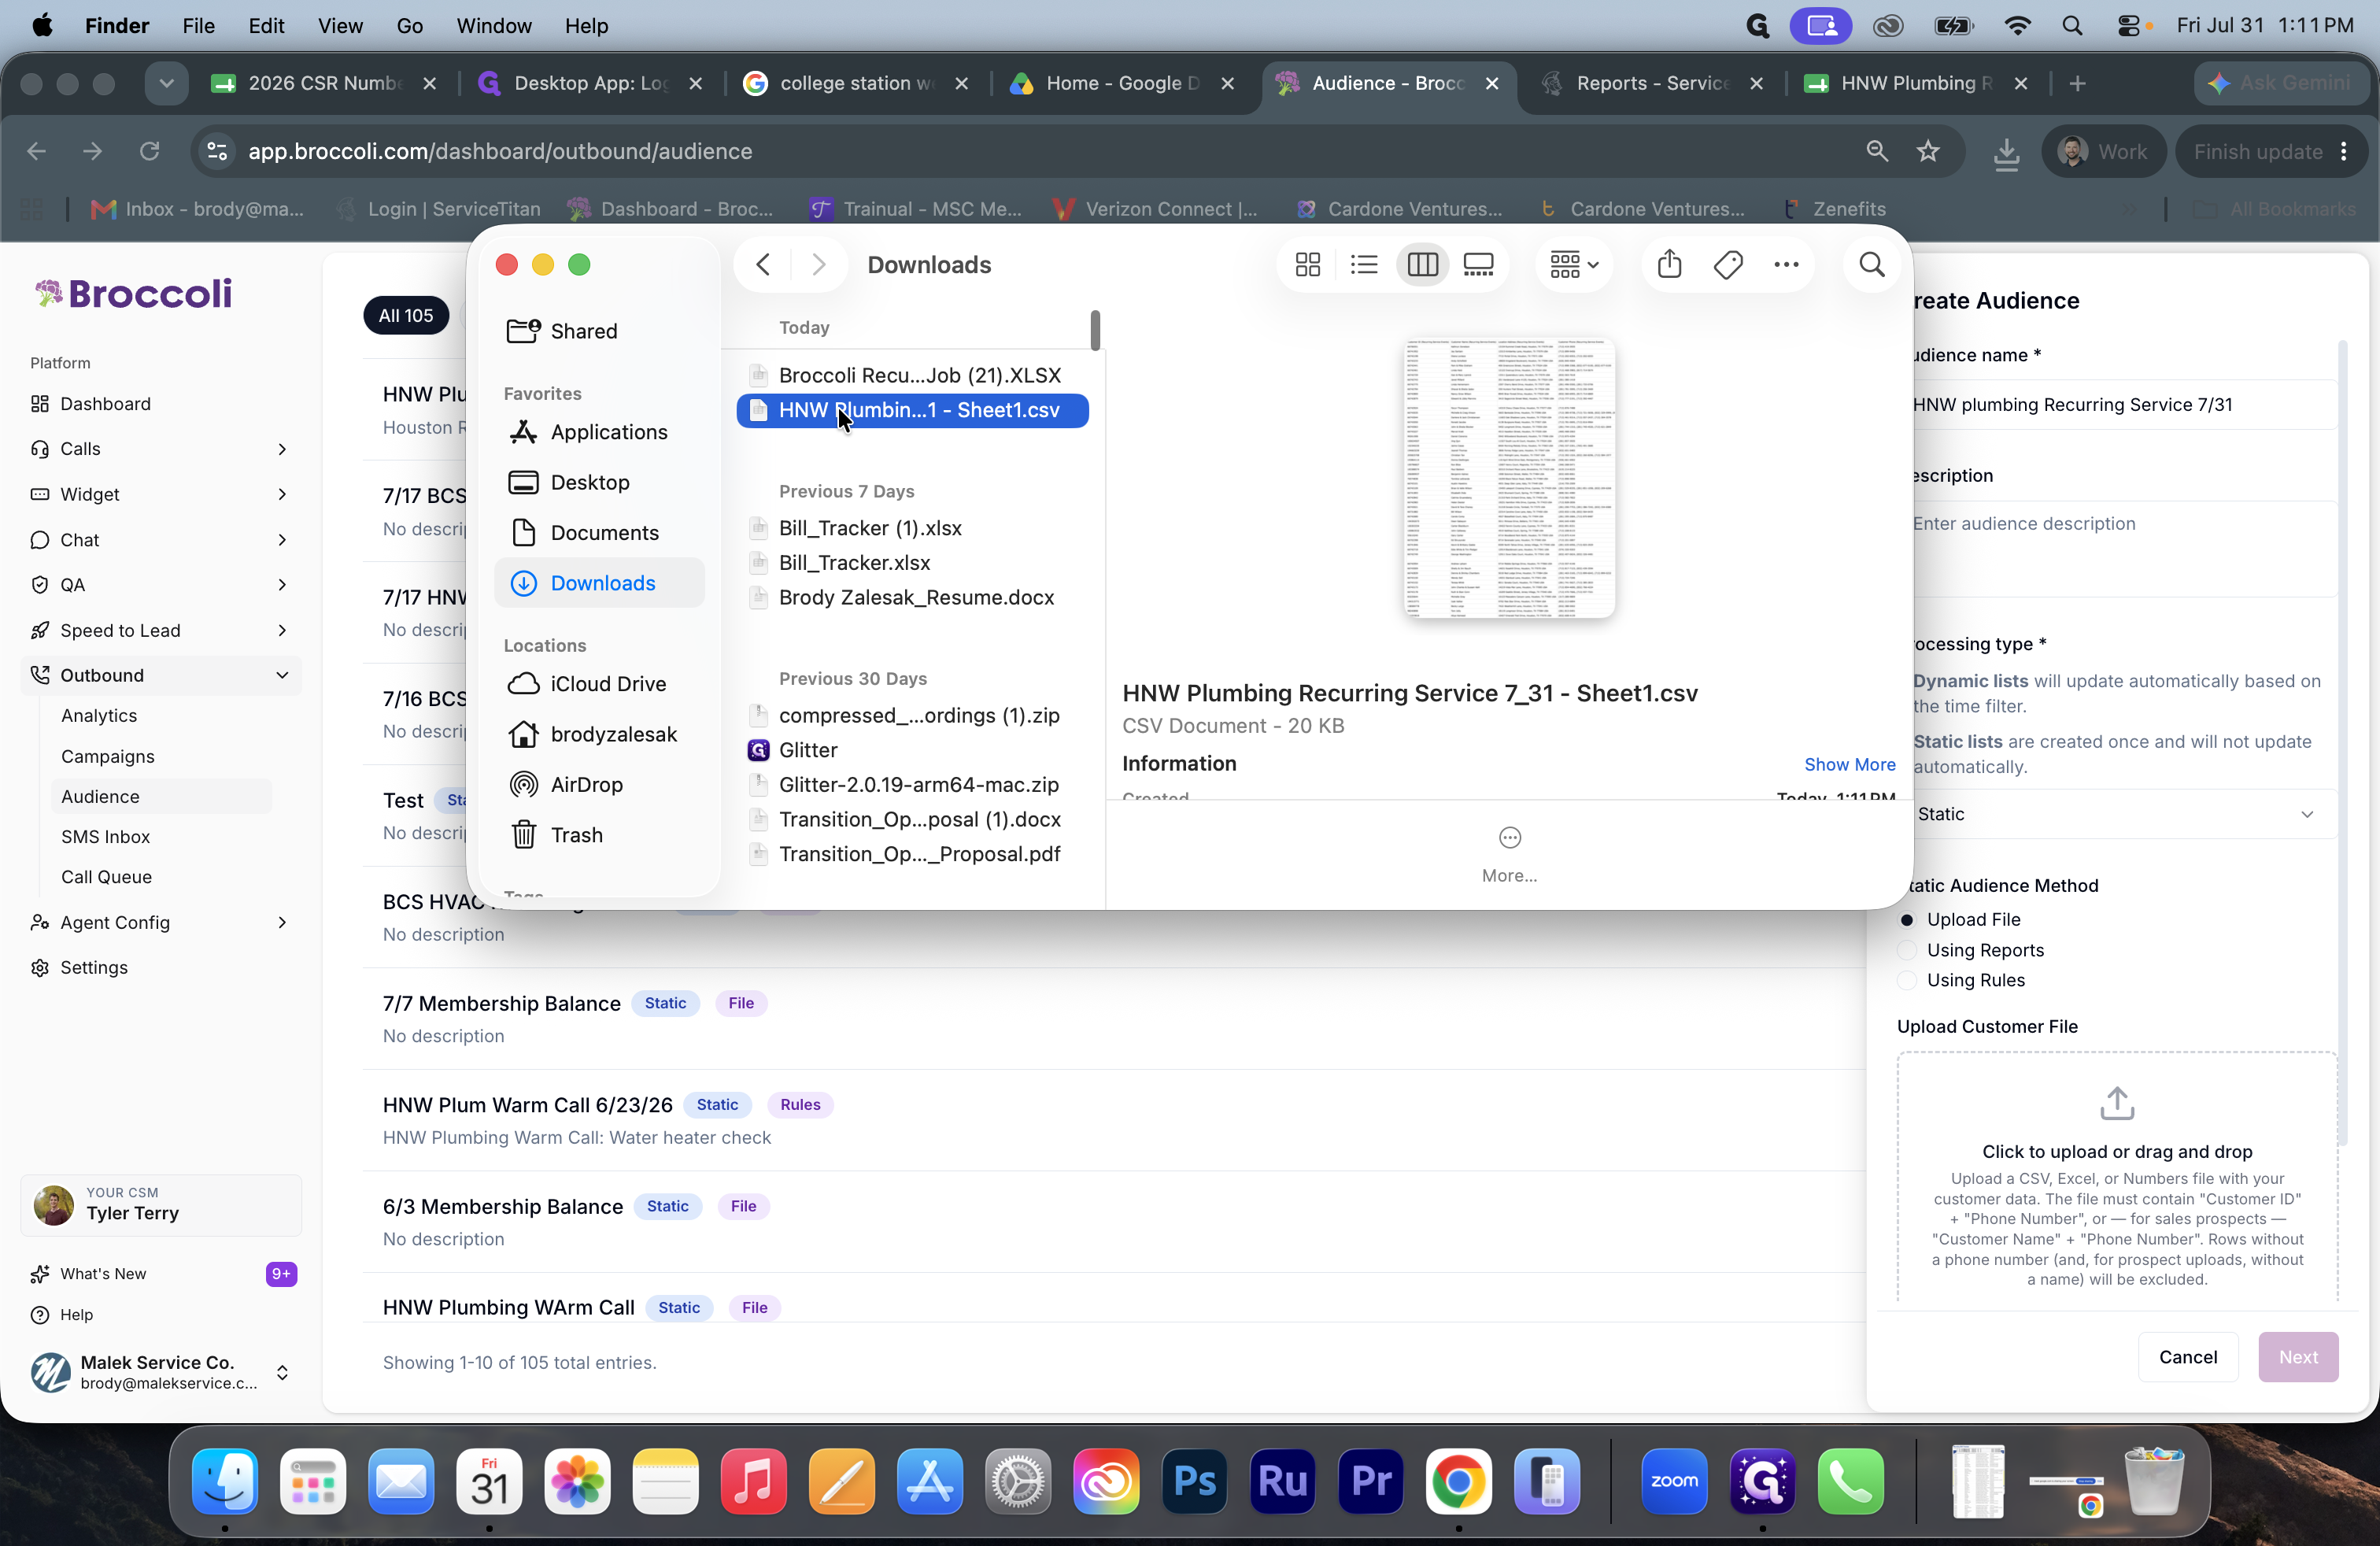The height and width of the screenshot is (1546, 2380).
Task: Select Brody Zalesak_Resume.docx file
Action: [912, 598]
